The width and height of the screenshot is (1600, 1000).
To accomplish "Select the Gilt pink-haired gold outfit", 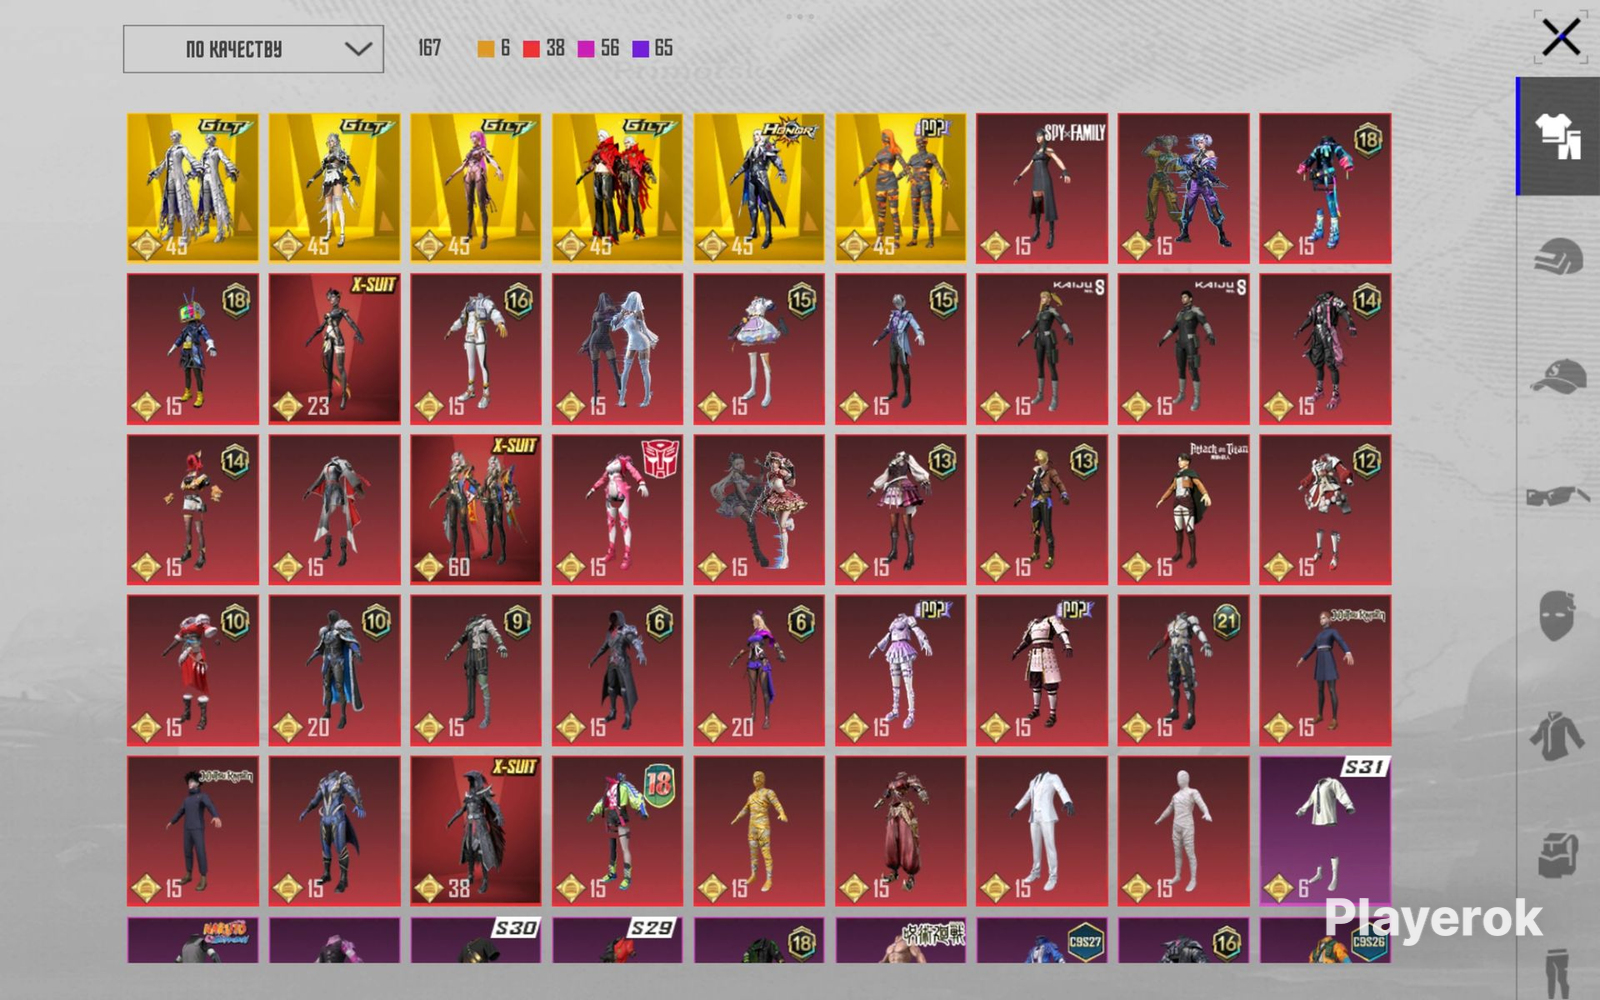I will [x=476, y=188].
